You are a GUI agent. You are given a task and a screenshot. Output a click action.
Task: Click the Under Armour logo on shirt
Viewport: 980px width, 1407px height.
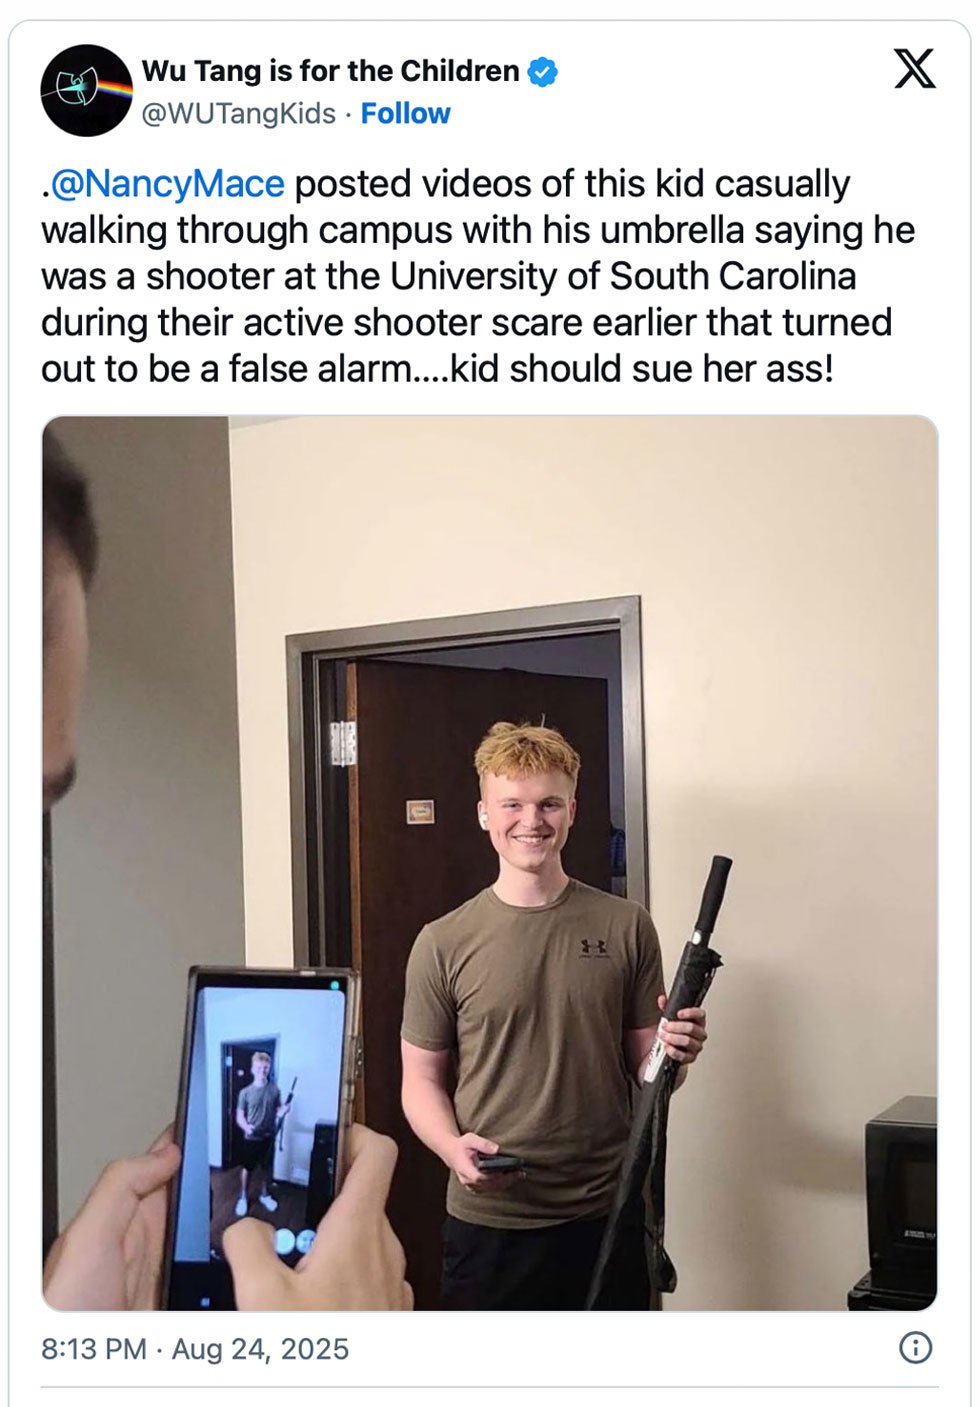click(593, 947)
